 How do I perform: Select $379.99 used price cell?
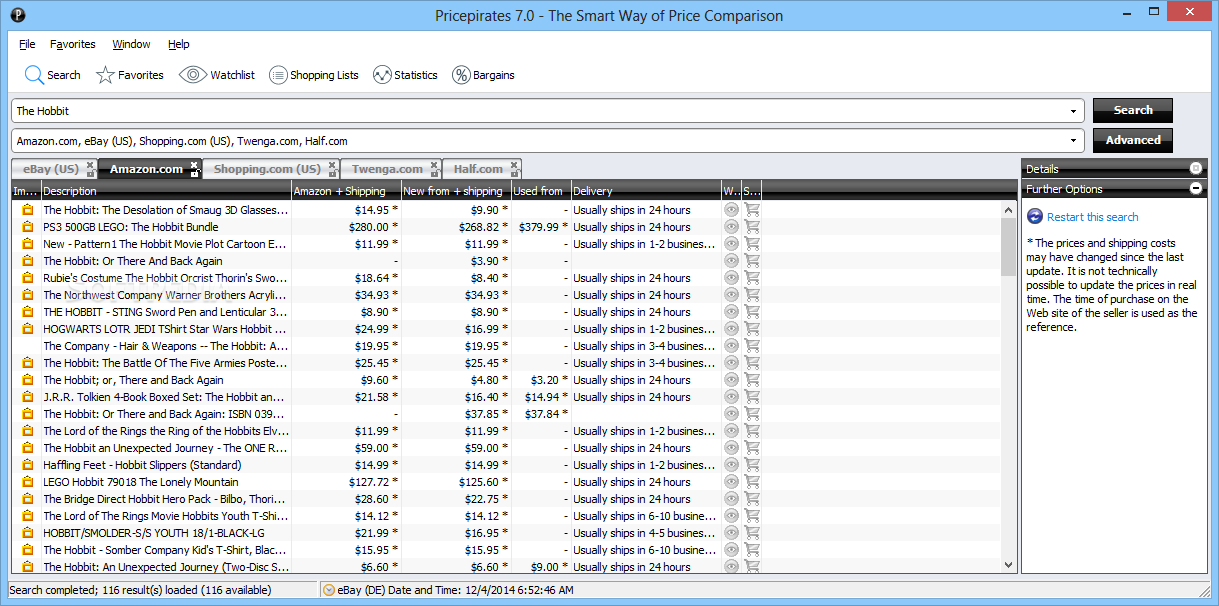(541, 227)
